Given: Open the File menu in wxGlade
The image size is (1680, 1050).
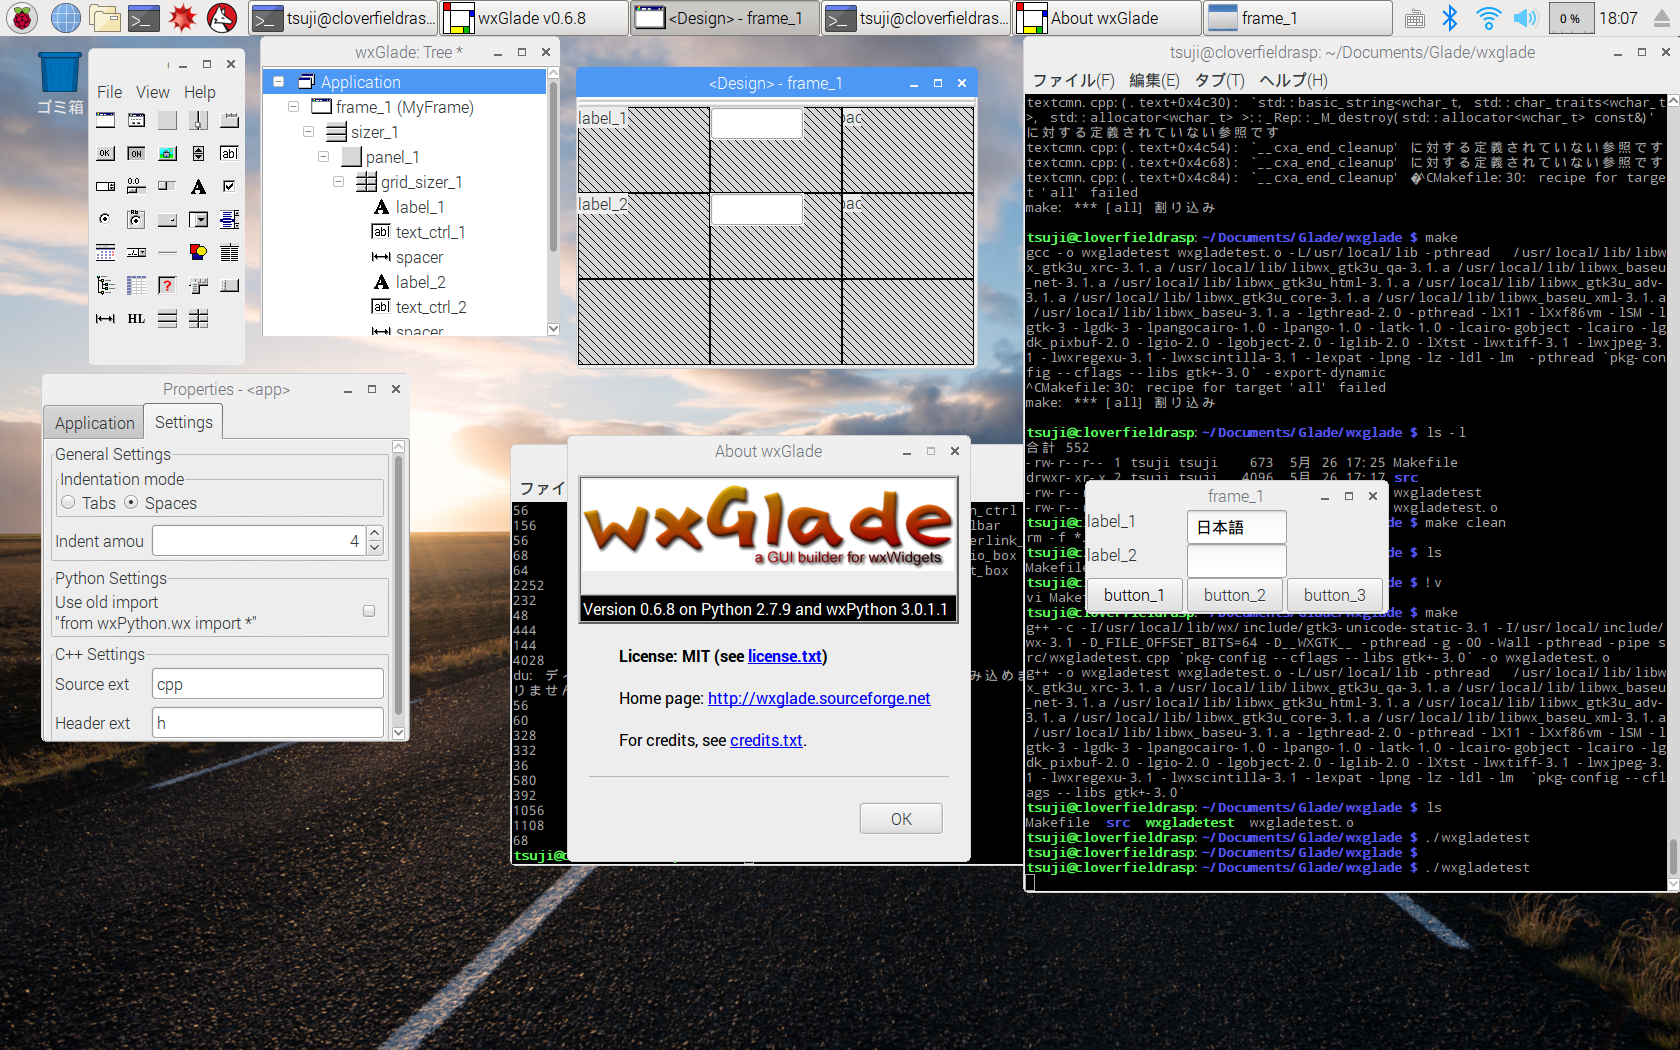Looking at the screenshot, I should (109, 92).
